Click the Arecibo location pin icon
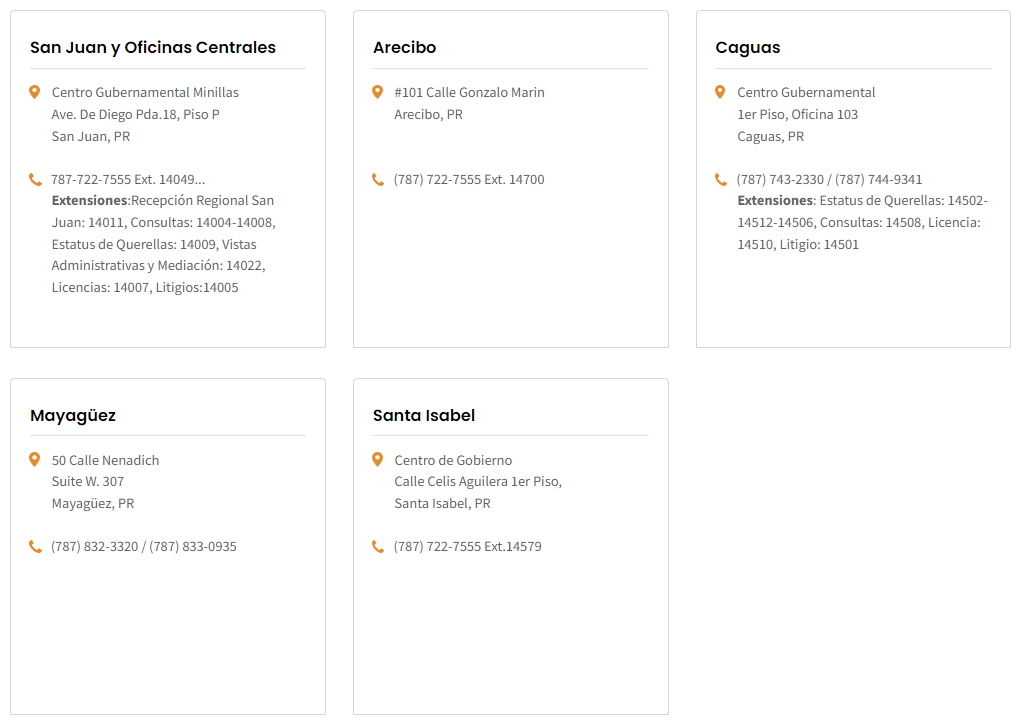This screenshot has width=1018, height=728. (x=377, y=92)
